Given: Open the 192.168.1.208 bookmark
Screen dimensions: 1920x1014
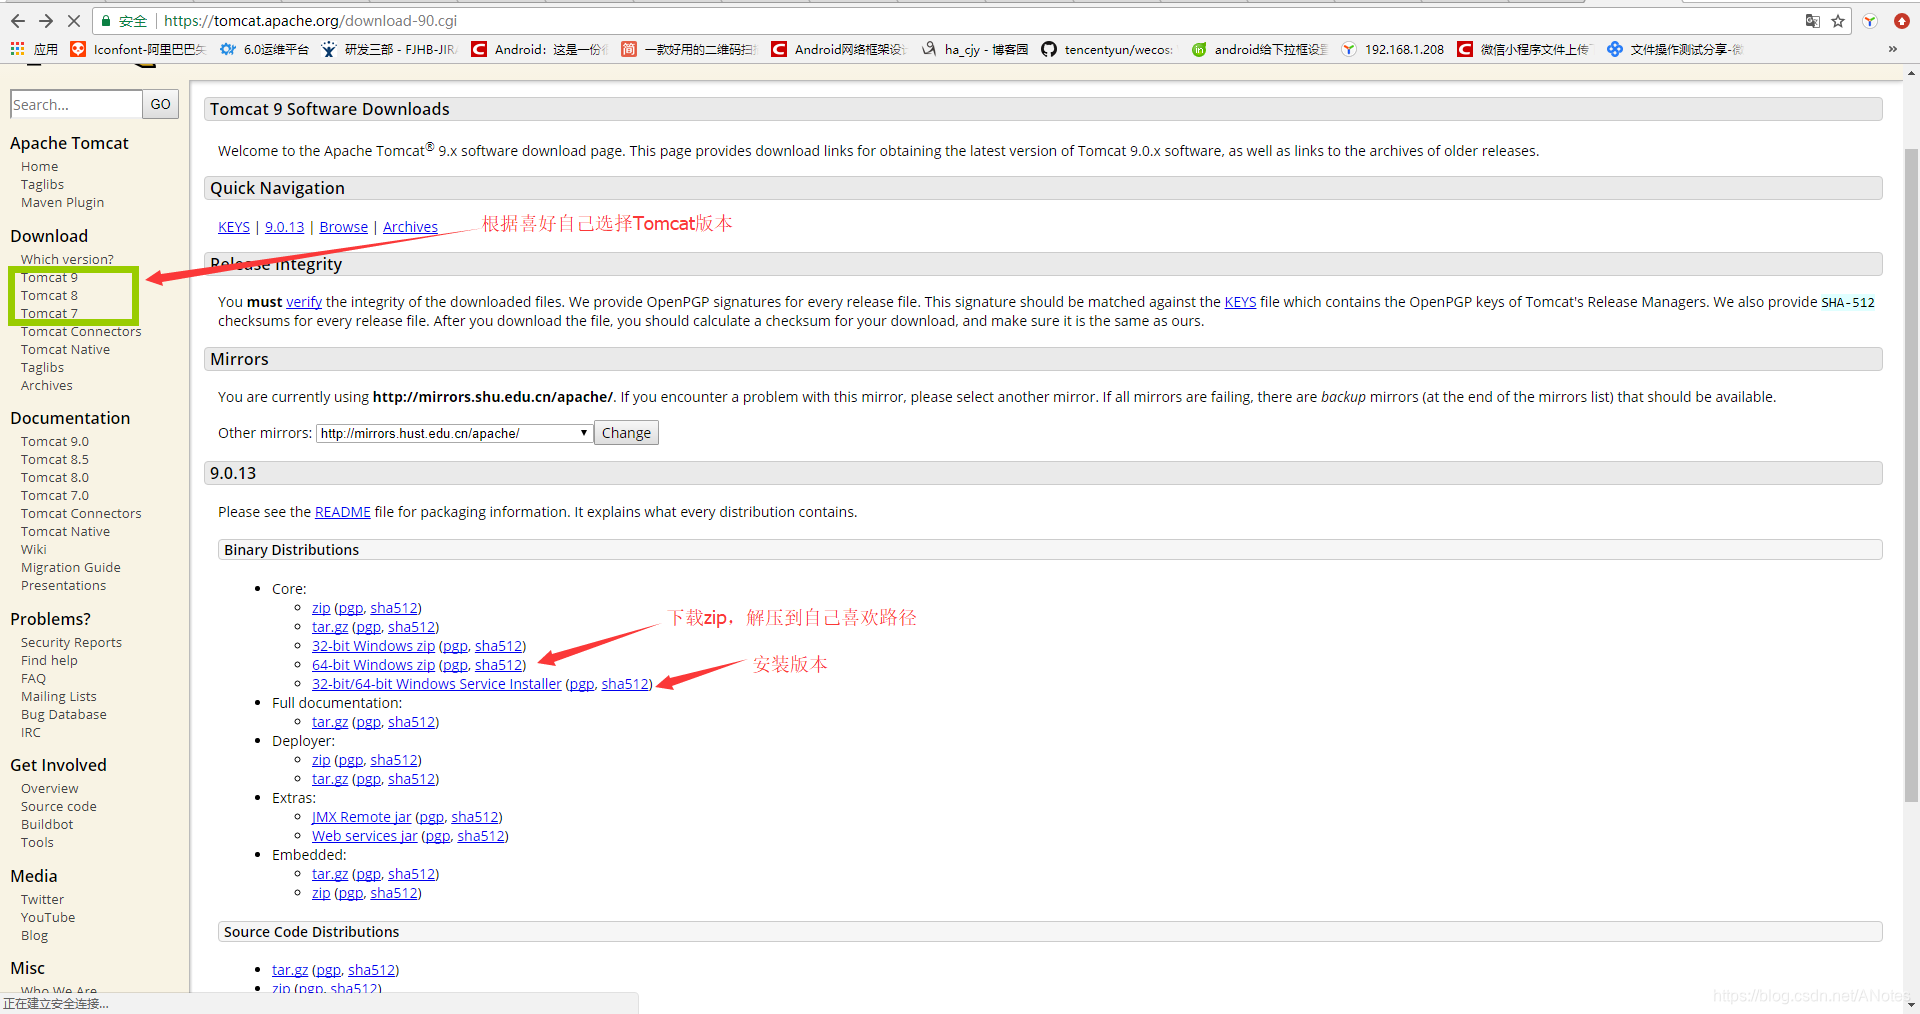Looking at the screenshot, I should (1393, 49).
